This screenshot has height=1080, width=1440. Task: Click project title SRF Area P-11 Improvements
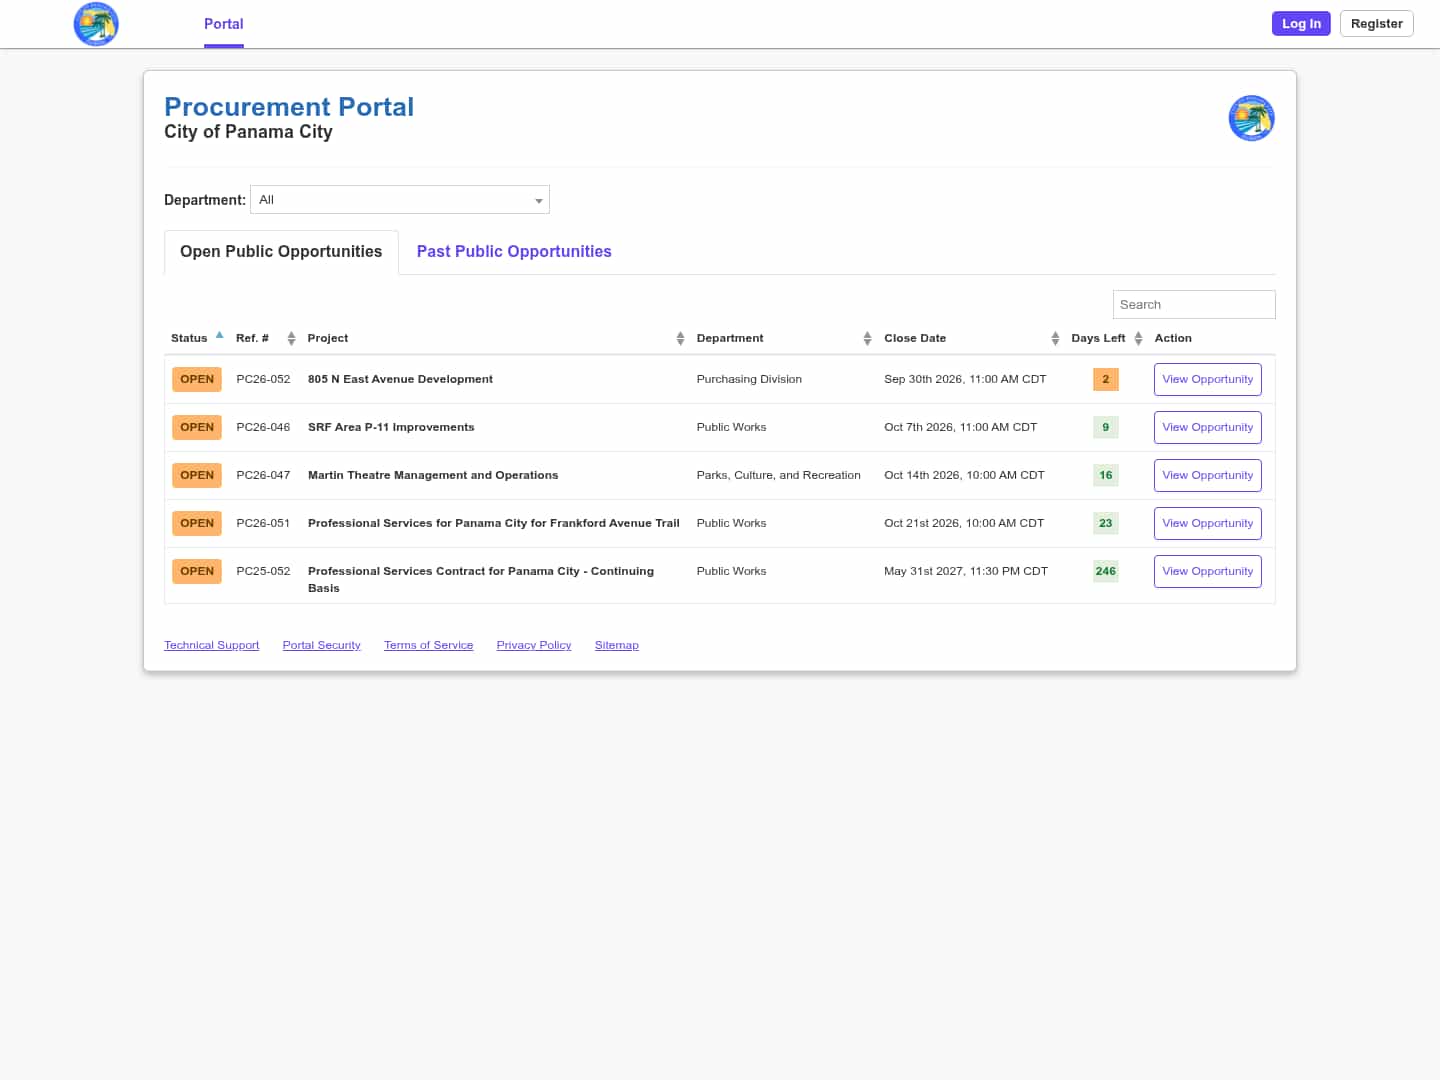391,428
